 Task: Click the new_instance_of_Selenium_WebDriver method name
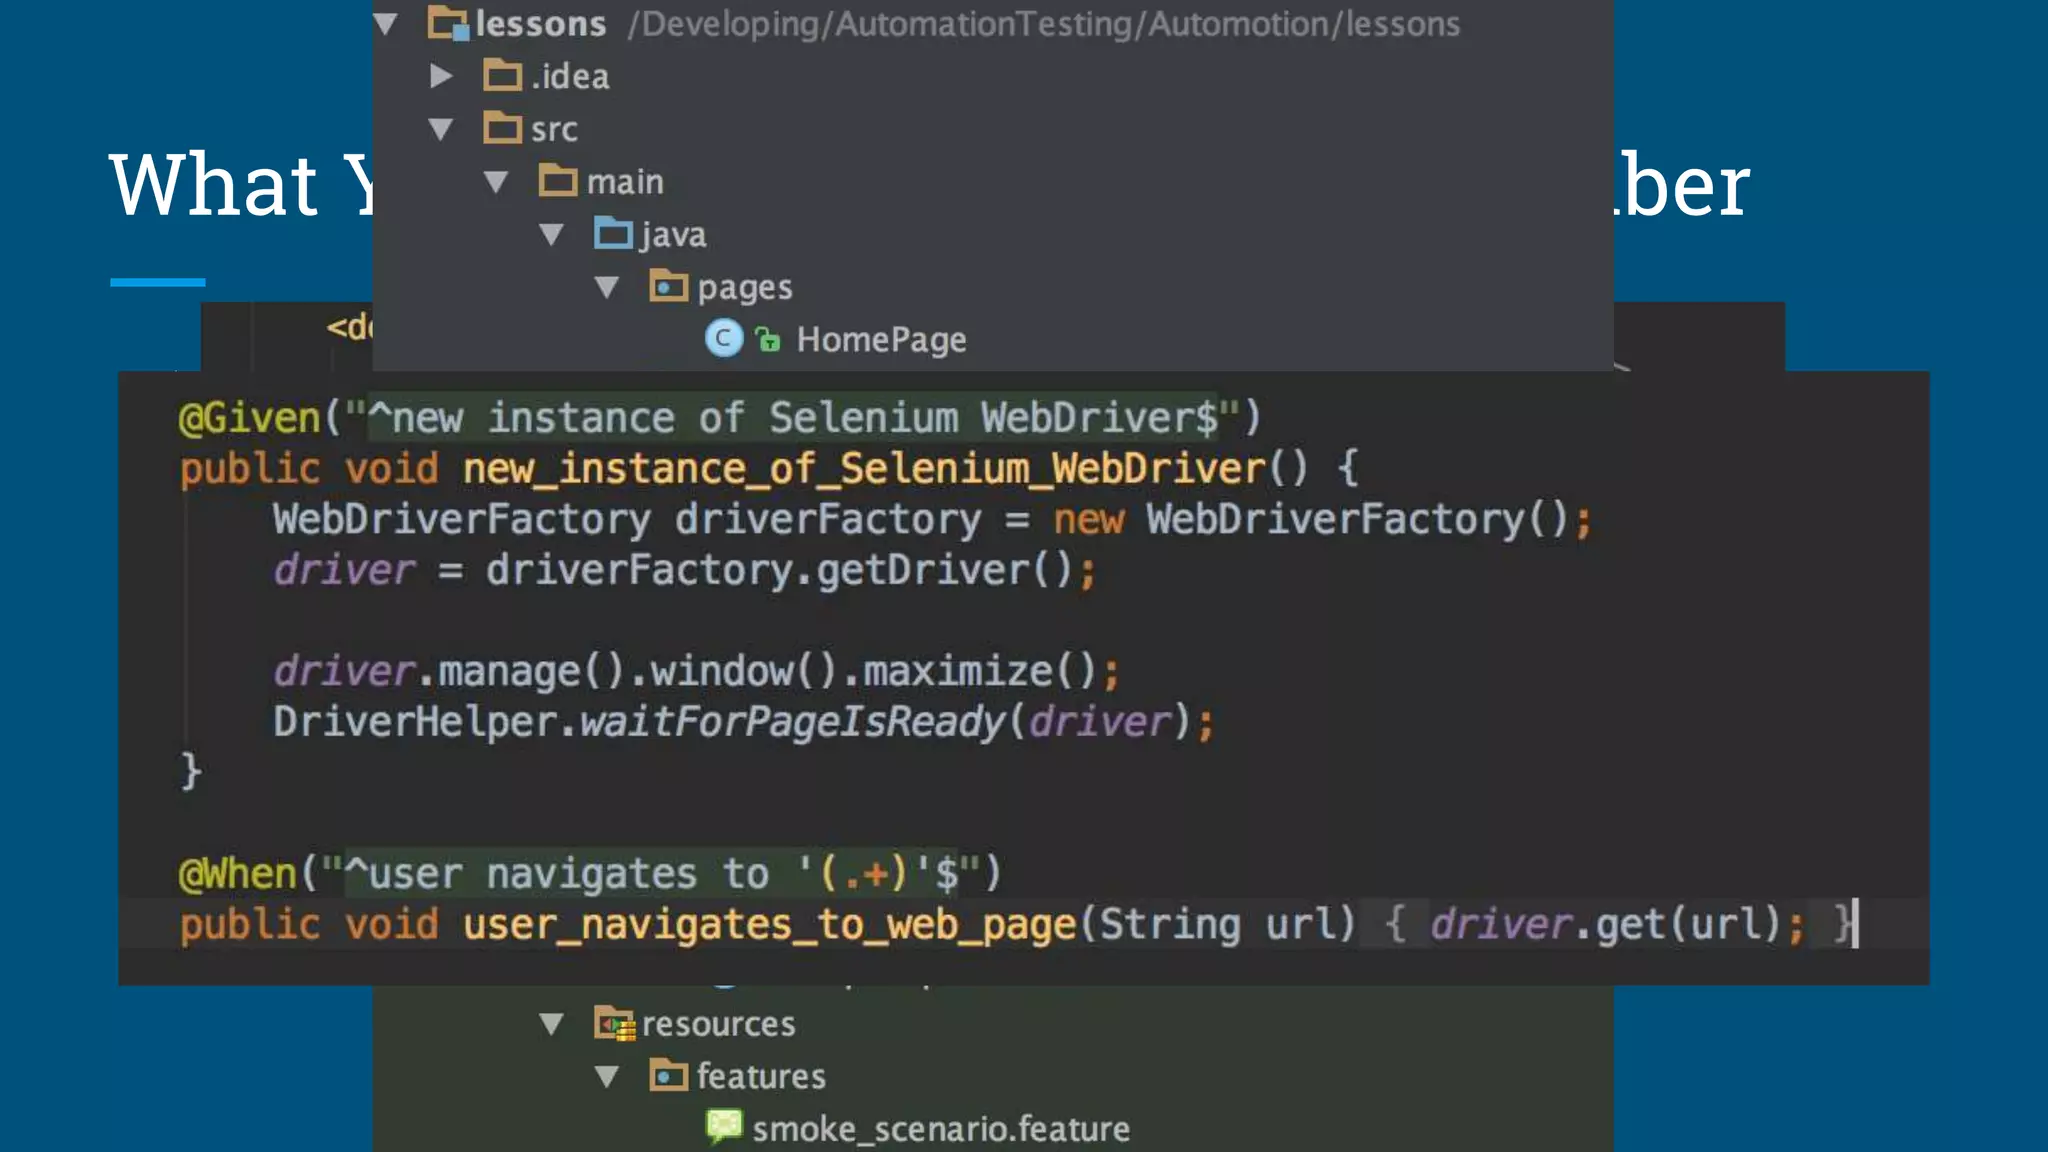pyautogui.click(x=864, y=469)
